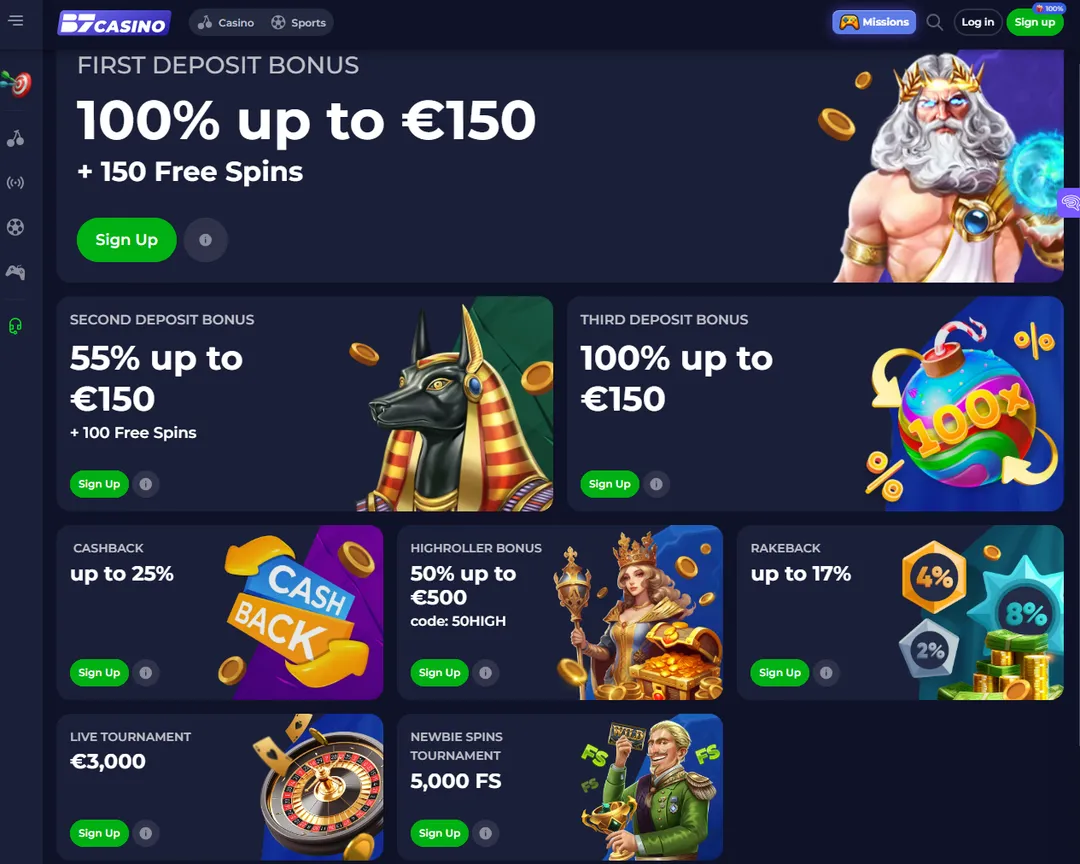Image resolution: width=1080 pixels, height=864 pixels.
Task: Show info for Cashback offer
Action: (x=145, y=672)
